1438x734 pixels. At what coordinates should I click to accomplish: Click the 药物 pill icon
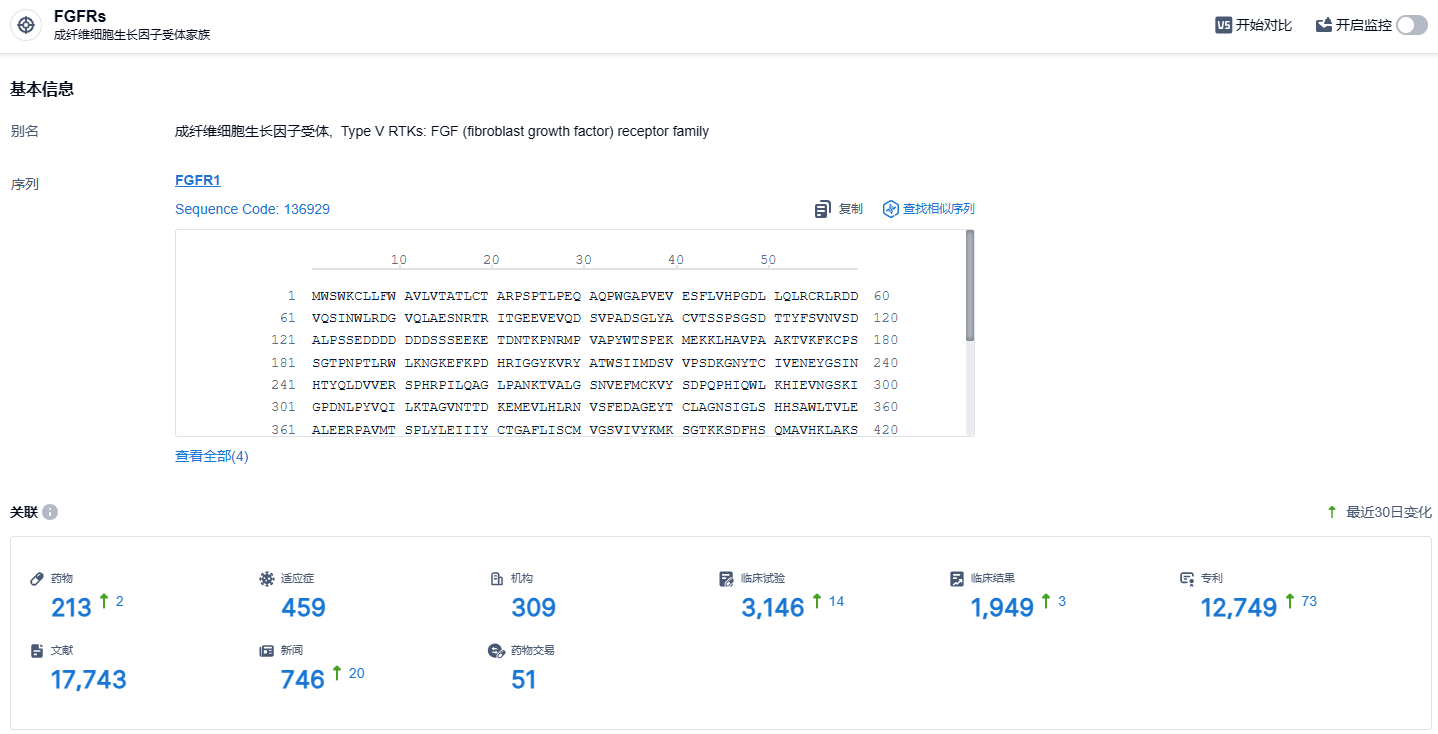[37, 578]
